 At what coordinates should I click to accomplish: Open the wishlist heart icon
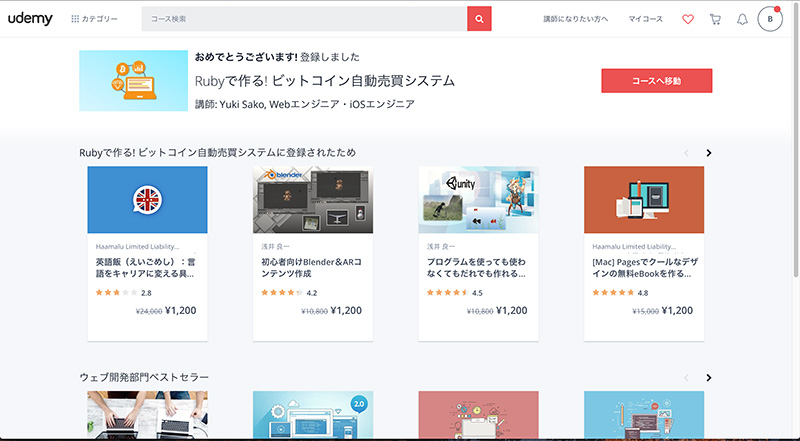pyautogui.click(x=688, y=19)
